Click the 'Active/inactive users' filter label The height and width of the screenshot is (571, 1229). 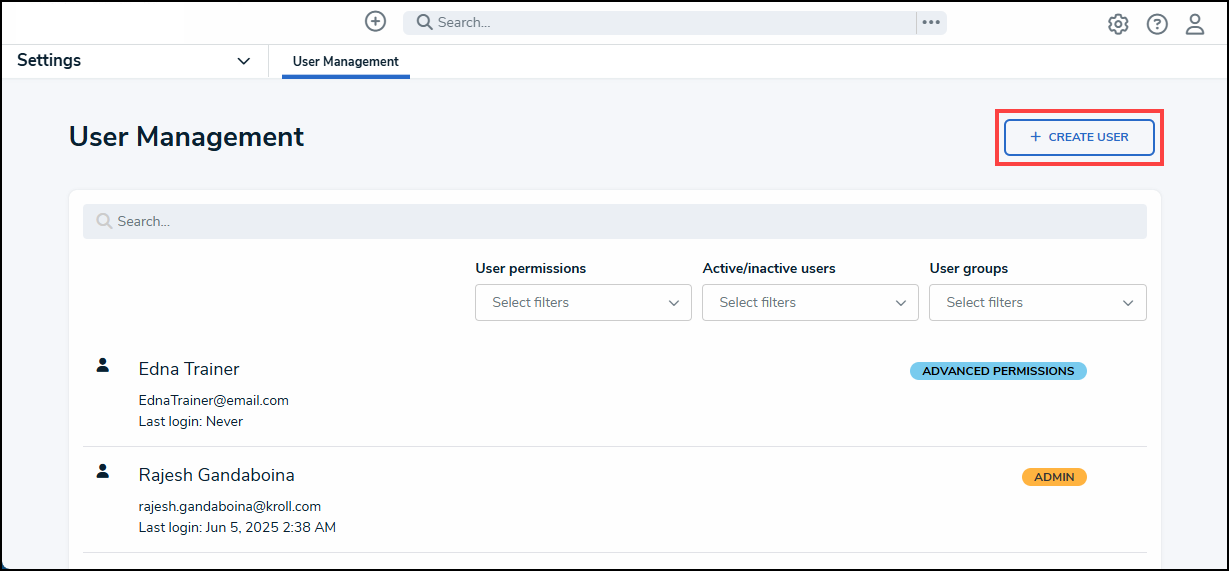click(769, 268)
